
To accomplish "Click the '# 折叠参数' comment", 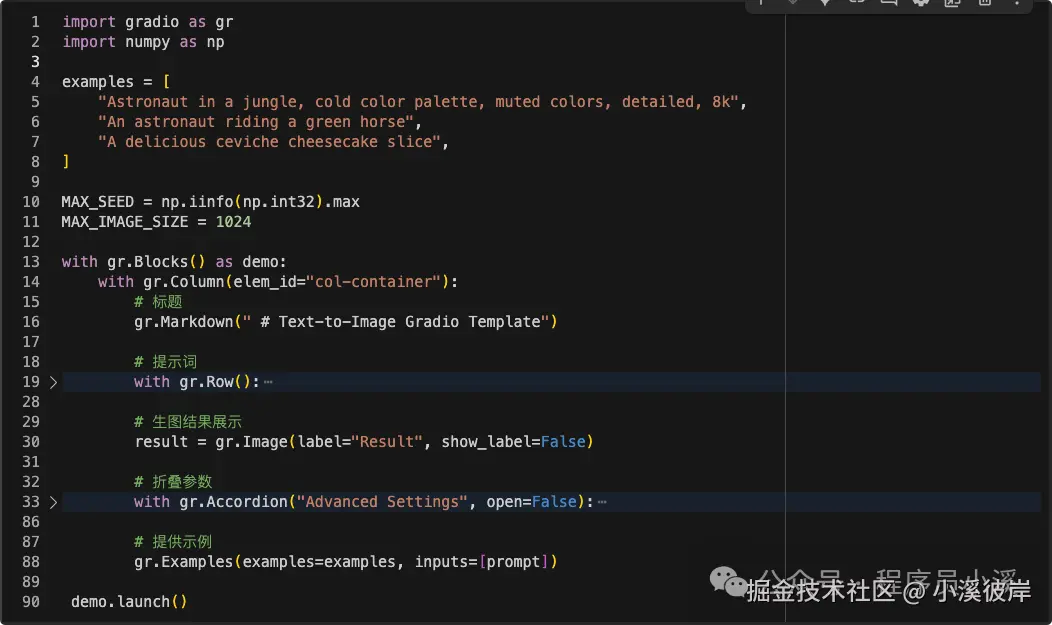I will coord(173,482).
